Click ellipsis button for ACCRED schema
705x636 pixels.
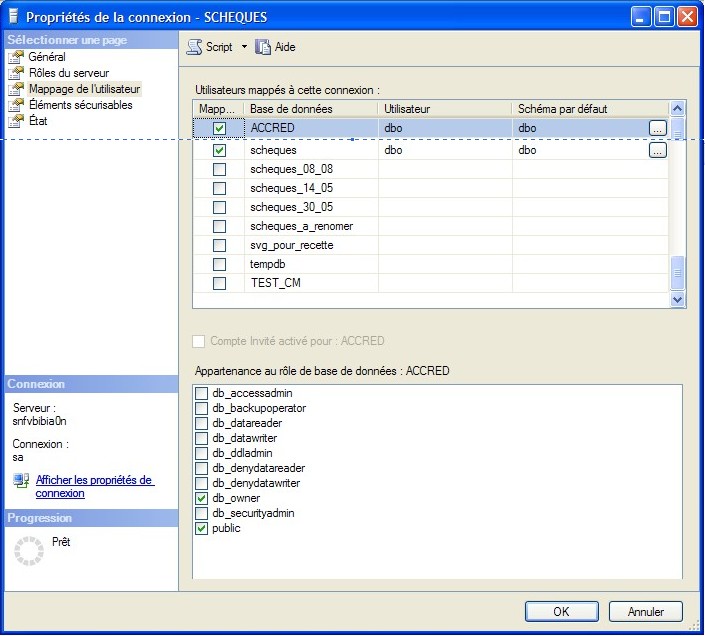[x=657, y=128]
